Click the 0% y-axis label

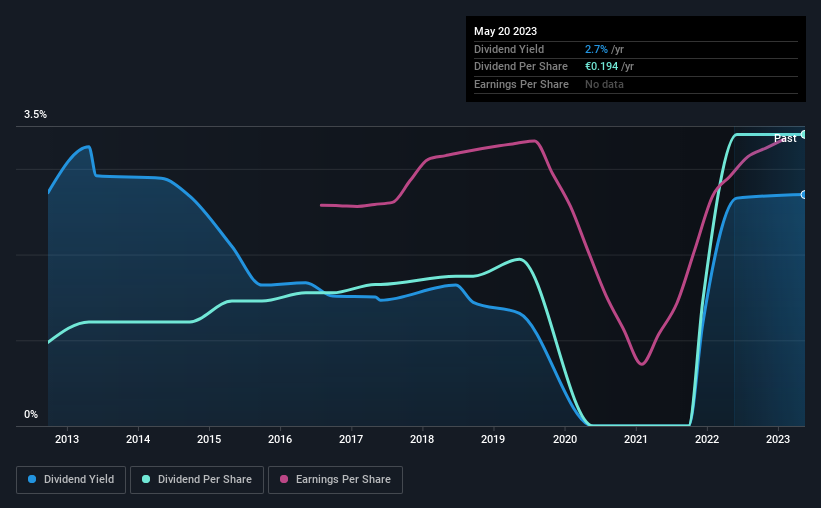click(x=31, y=414)
